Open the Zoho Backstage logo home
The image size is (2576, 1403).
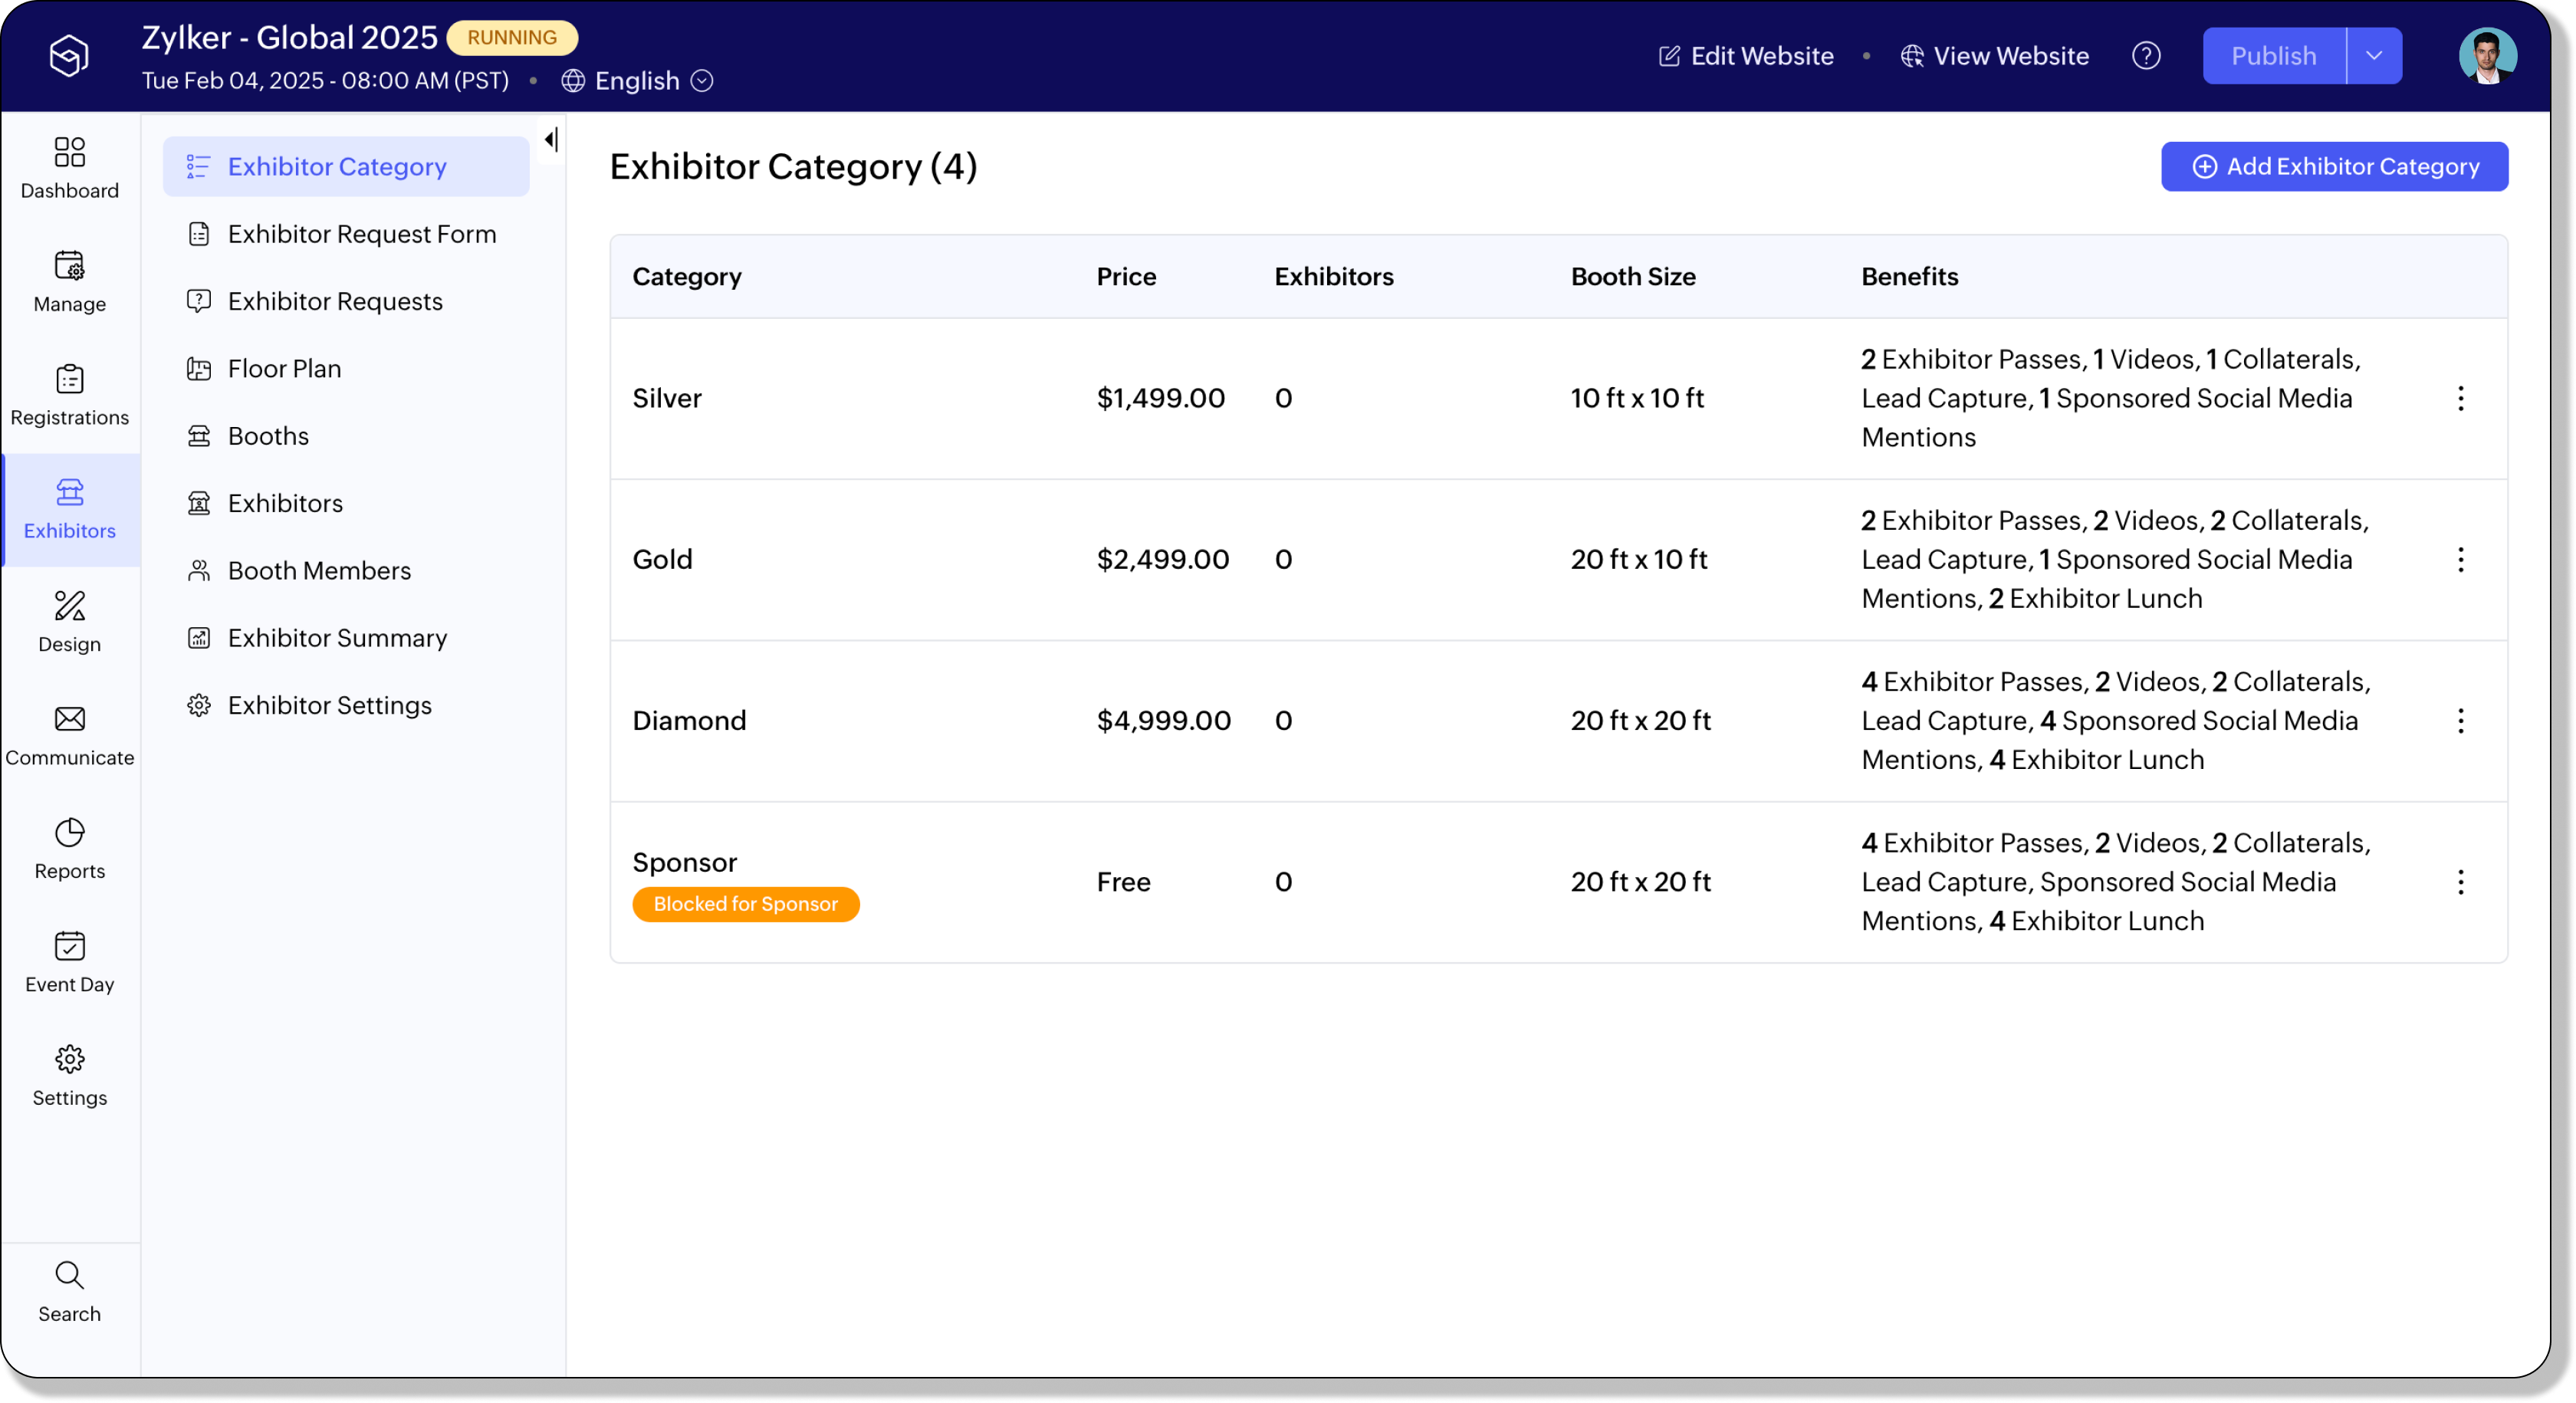coord(69,56)
